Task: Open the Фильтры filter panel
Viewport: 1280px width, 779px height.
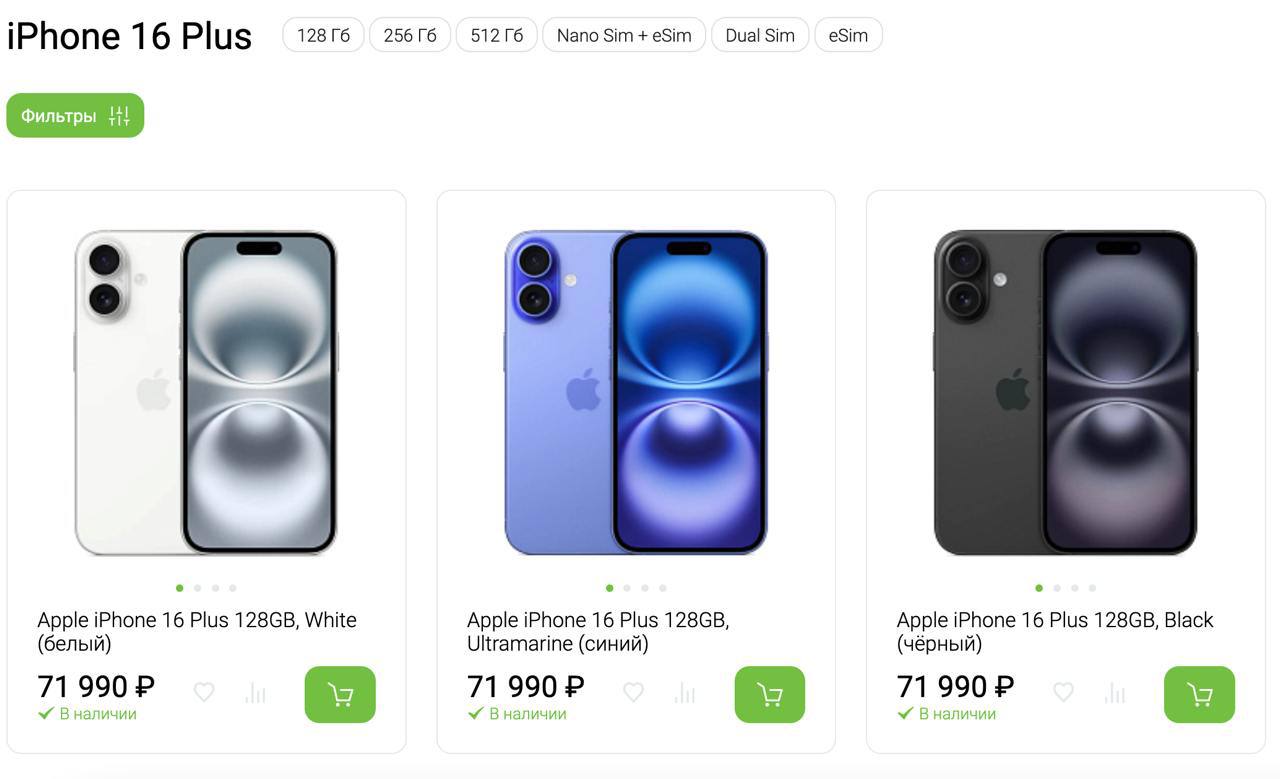Action: (x=75, y=116)
